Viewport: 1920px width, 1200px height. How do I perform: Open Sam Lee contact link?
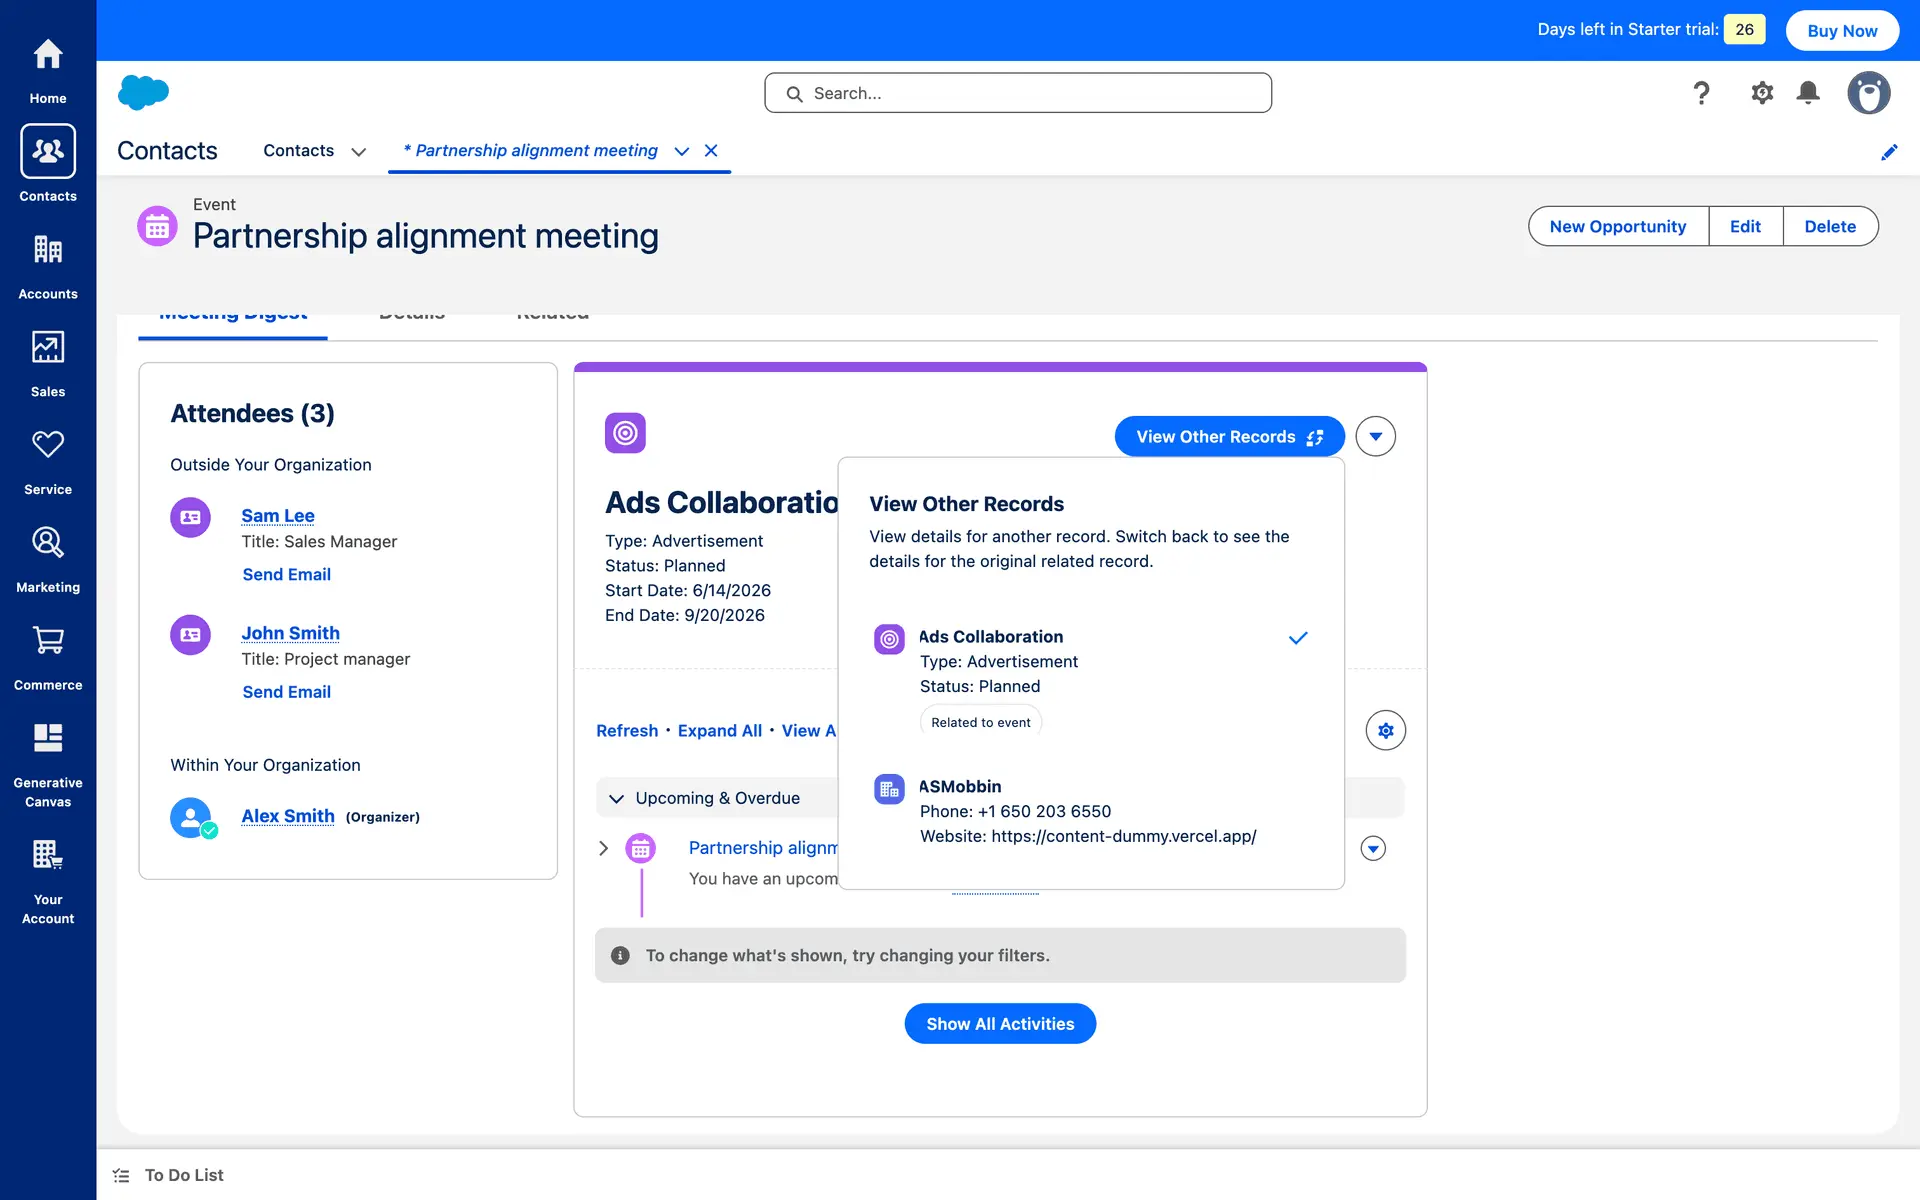pos(278,516)
